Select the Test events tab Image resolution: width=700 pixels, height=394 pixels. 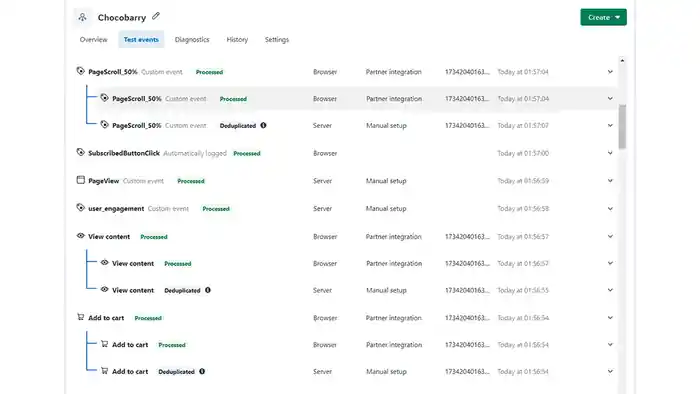(141, 40)
